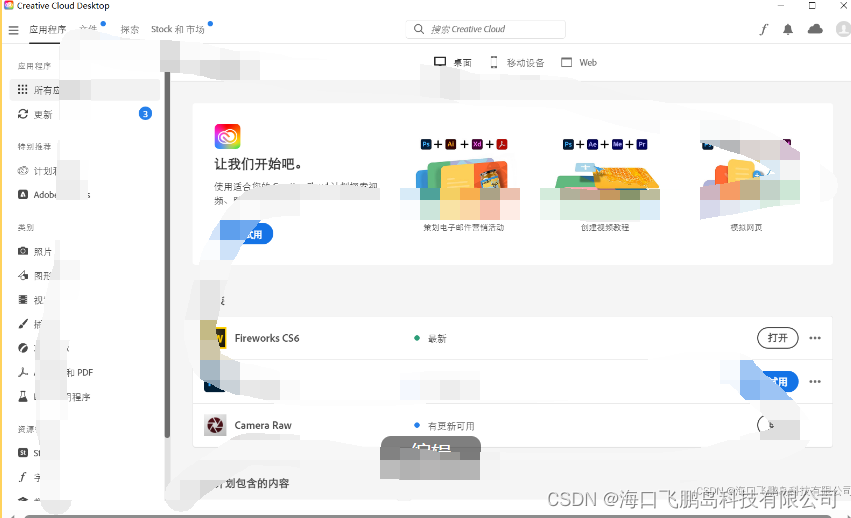Screen dimensions: 851x518
Task: Open the 所有应用 grid item in sidebar
Action: 85,90
